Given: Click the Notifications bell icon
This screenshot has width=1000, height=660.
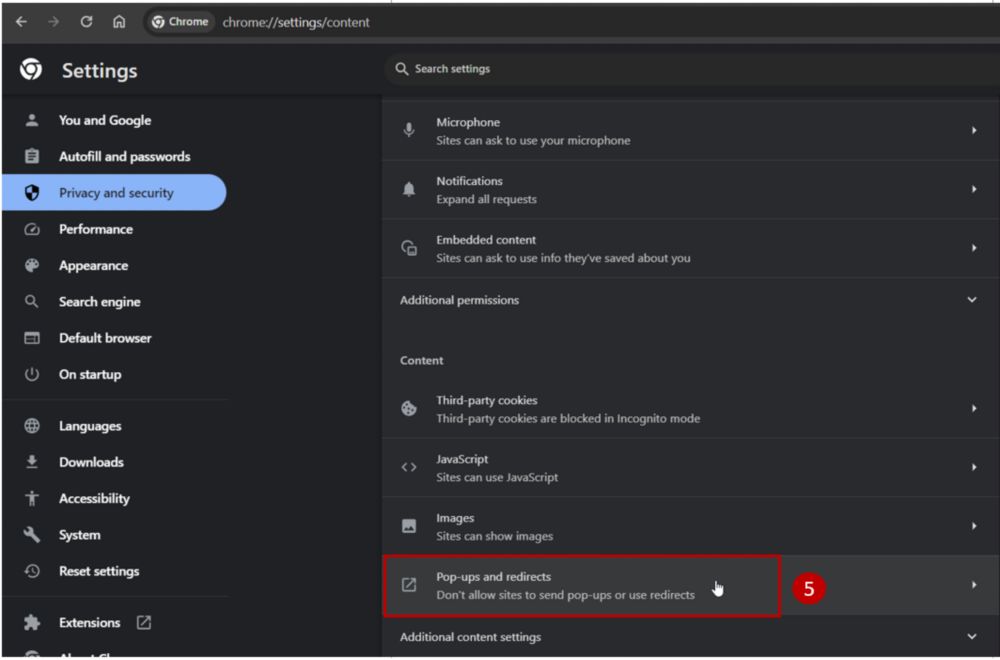Looking at the screenshot, I should [x=409, y=190].
